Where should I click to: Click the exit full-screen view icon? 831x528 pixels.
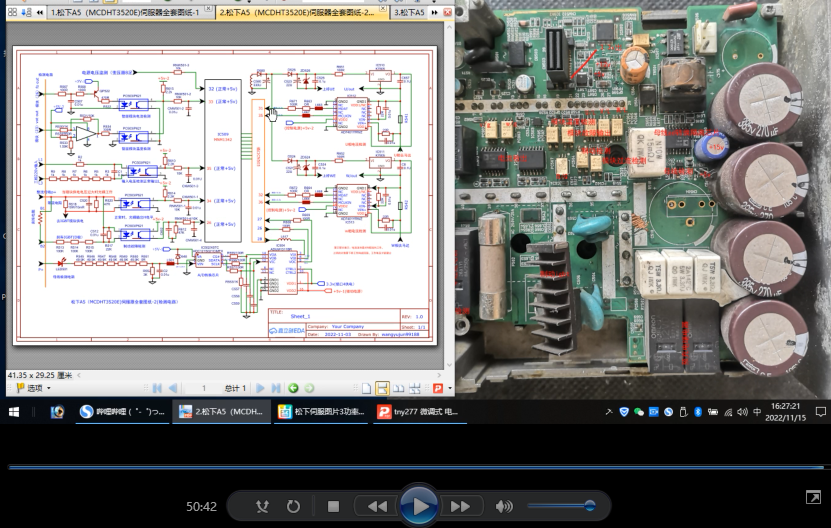813,497
